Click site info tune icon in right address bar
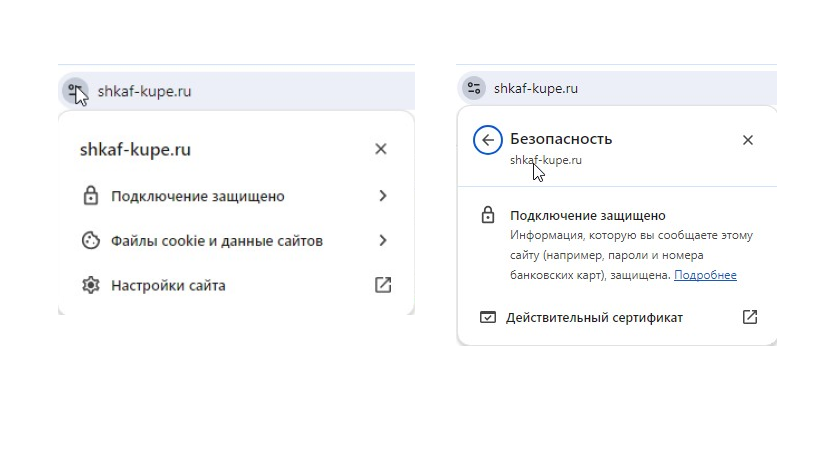Viewport: 837px width, 455px height. (473, 88)
